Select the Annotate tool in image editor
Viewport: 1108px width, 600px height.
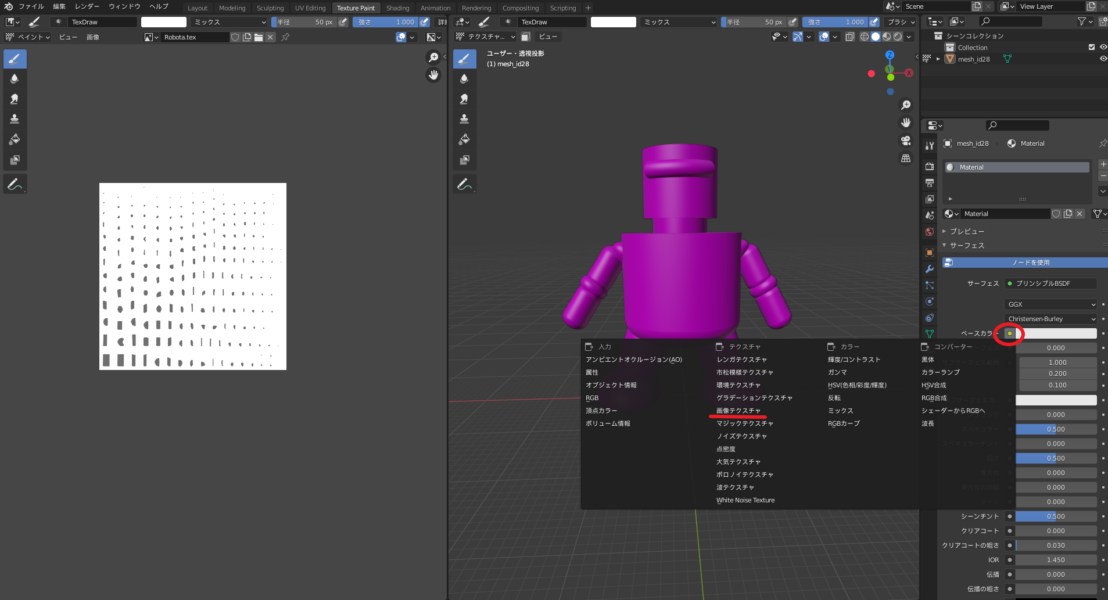click(14, 184)
